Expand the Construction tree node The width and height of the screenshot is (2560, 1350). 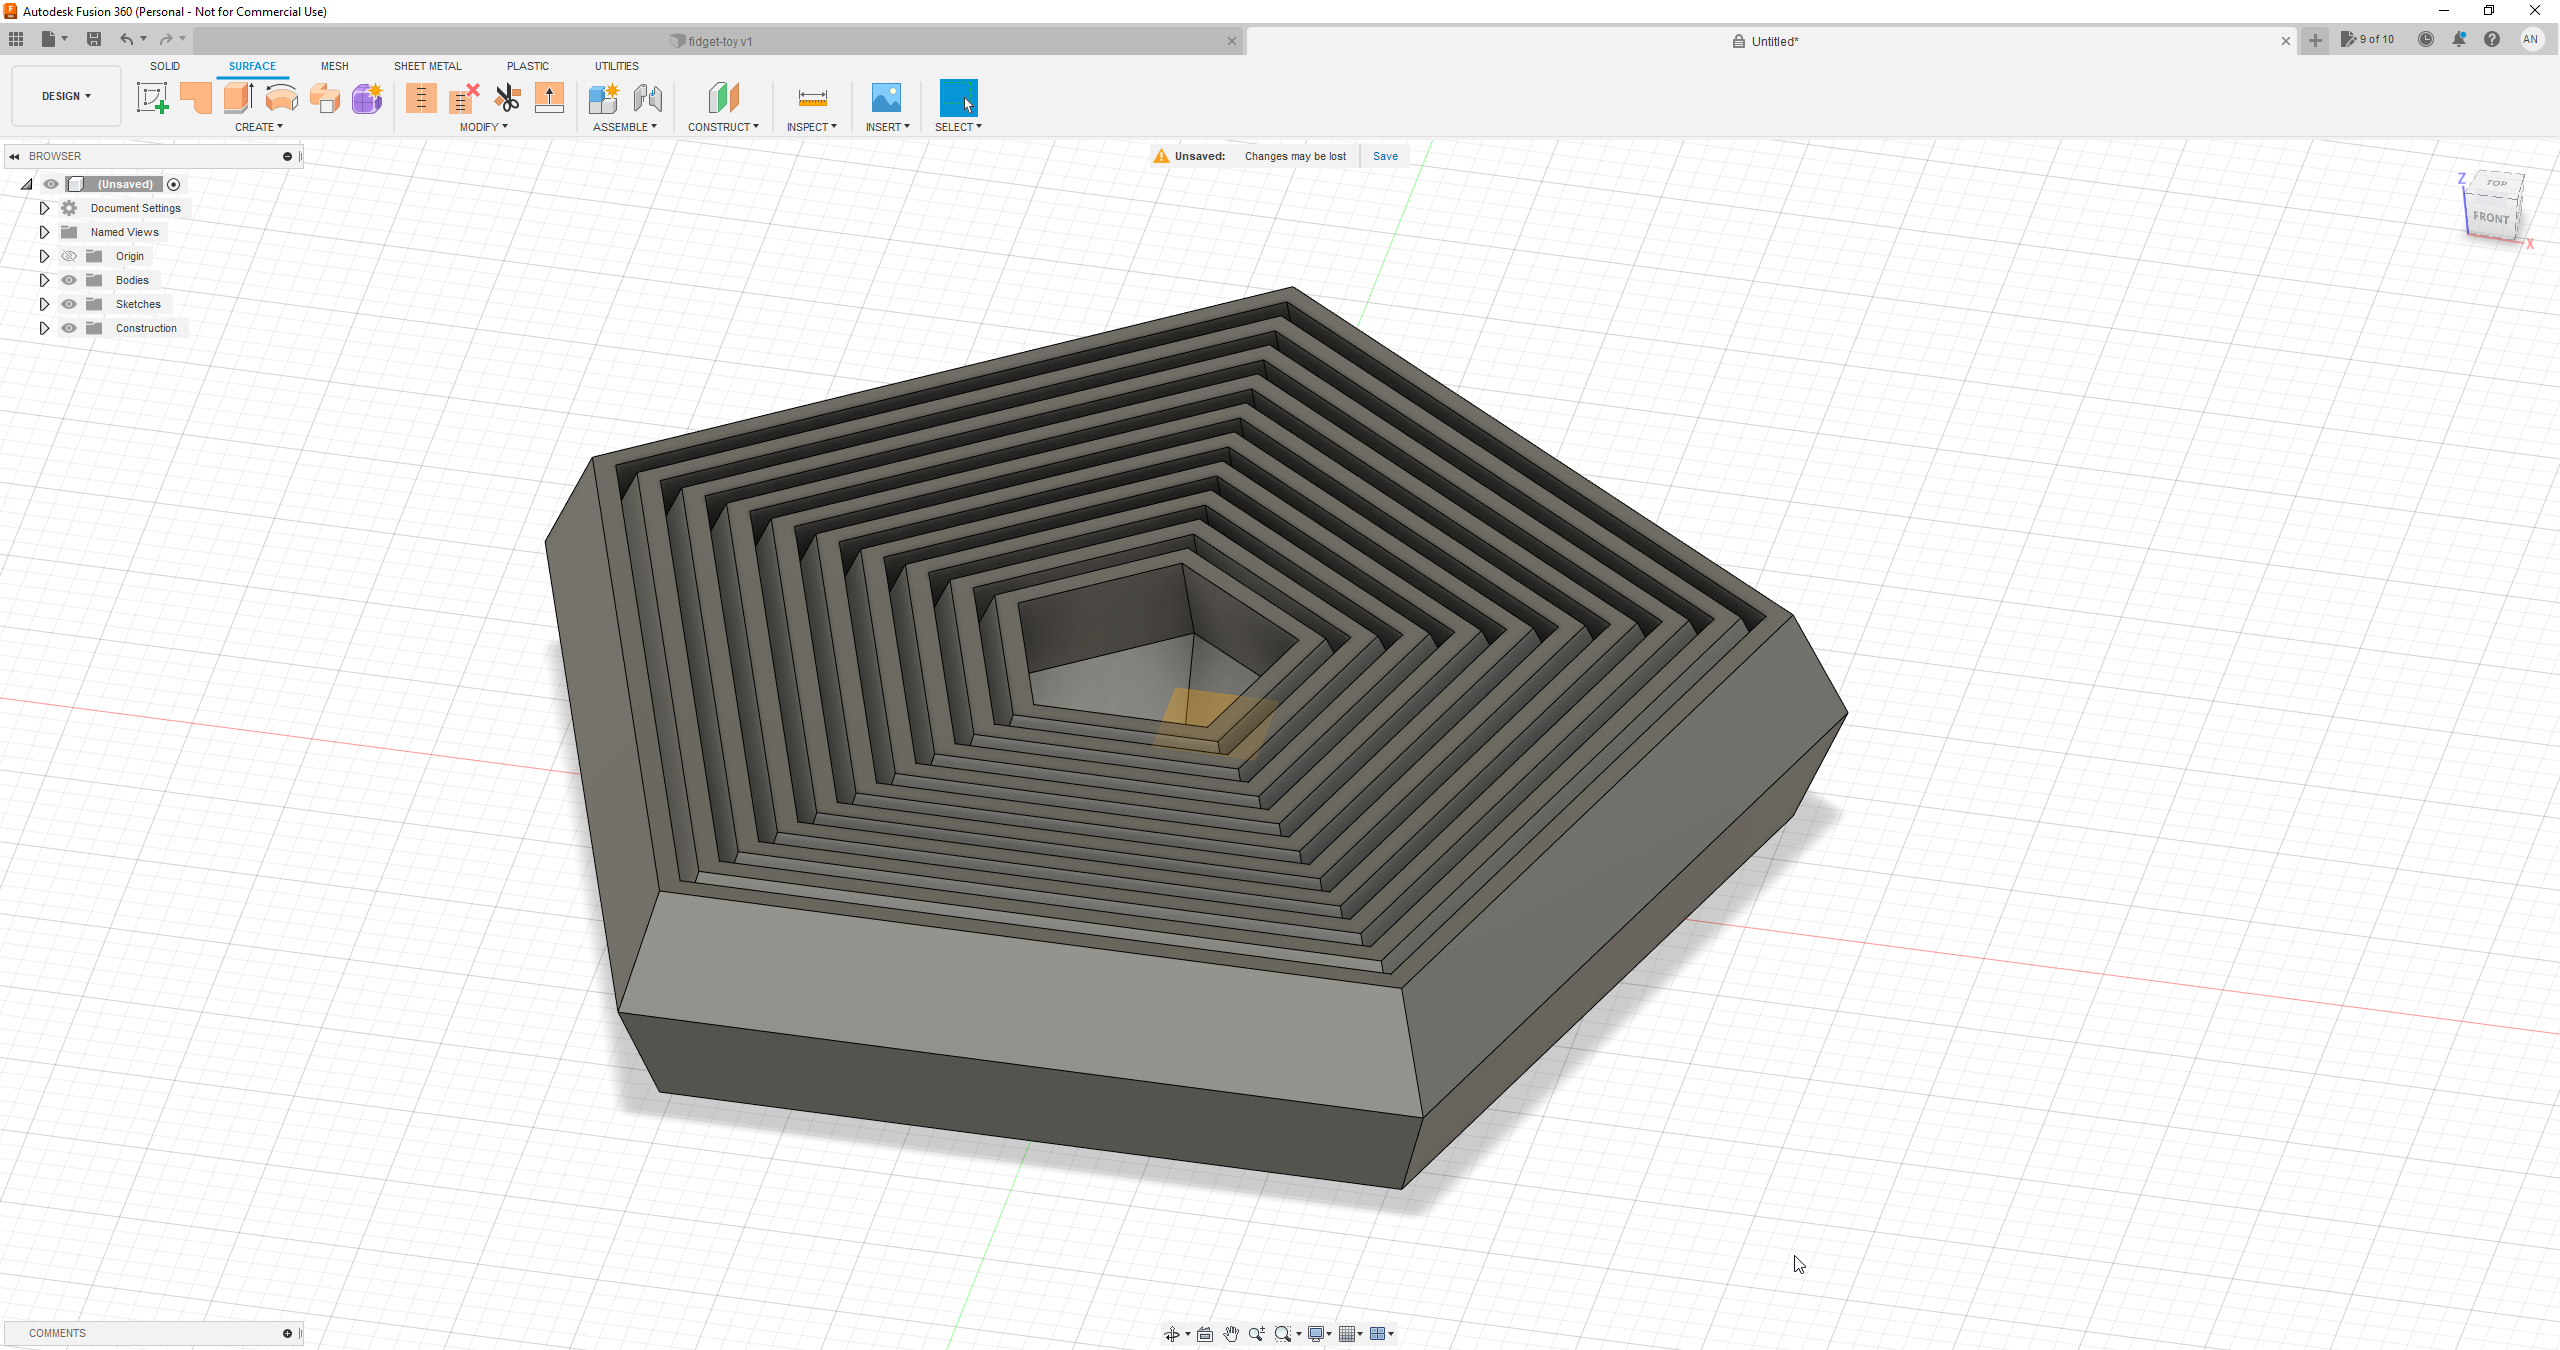coord(44,328)
